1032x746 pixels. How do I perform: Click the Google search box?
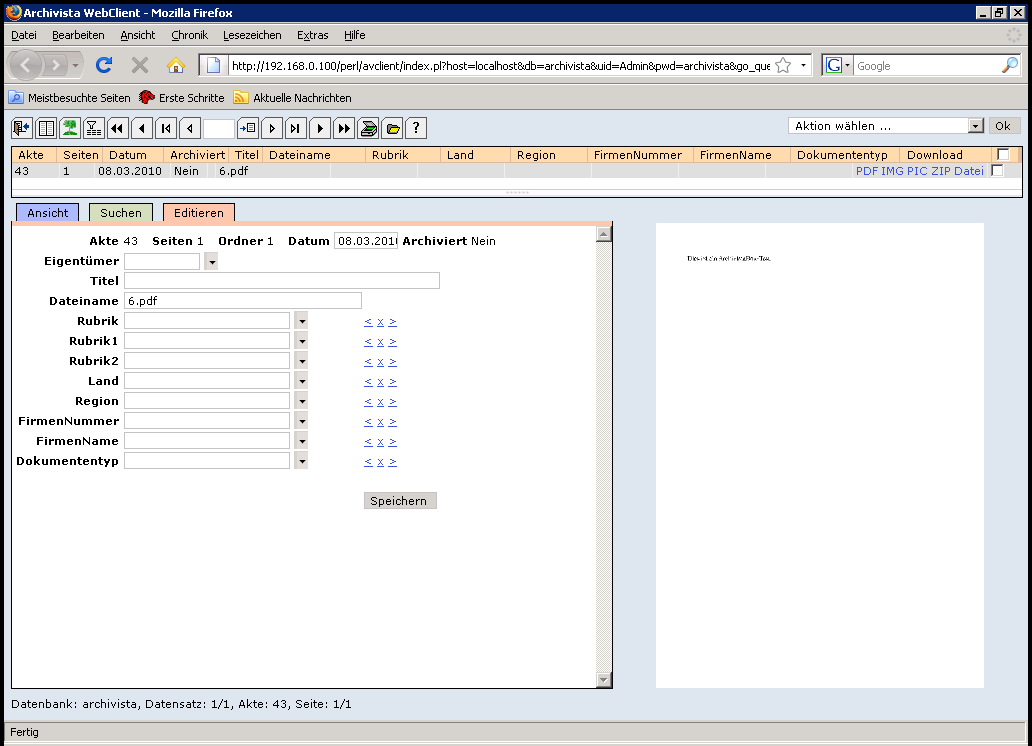point(927,65)
